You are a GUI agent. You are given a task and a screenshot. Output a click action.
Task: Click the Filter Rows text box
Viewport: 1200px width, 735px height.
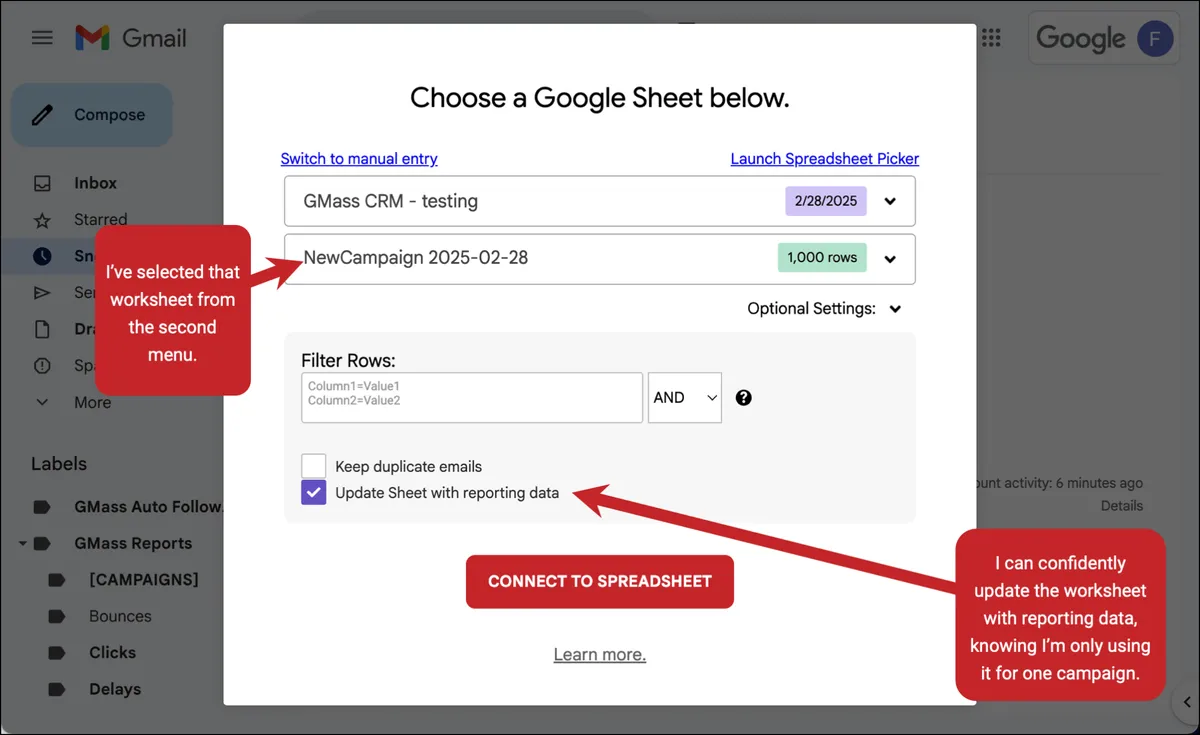click(472, 398)
